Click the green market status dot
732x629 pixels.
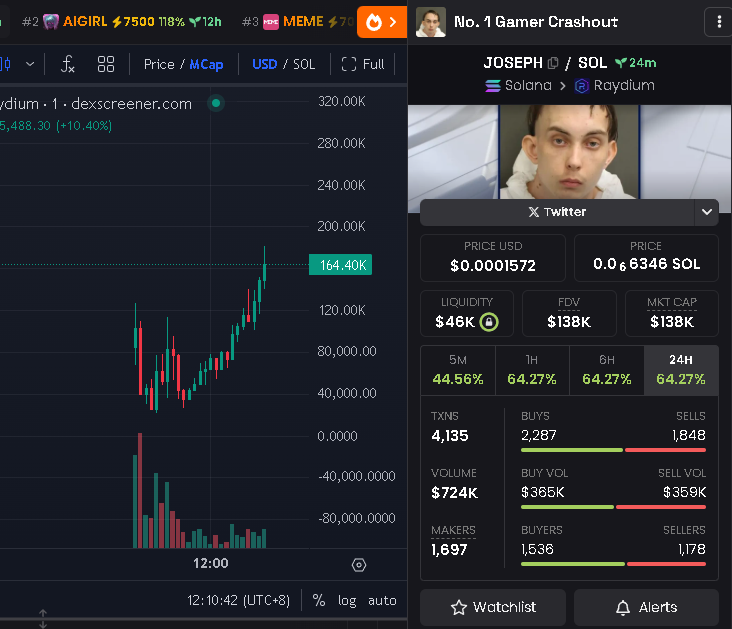coord(216,103)
